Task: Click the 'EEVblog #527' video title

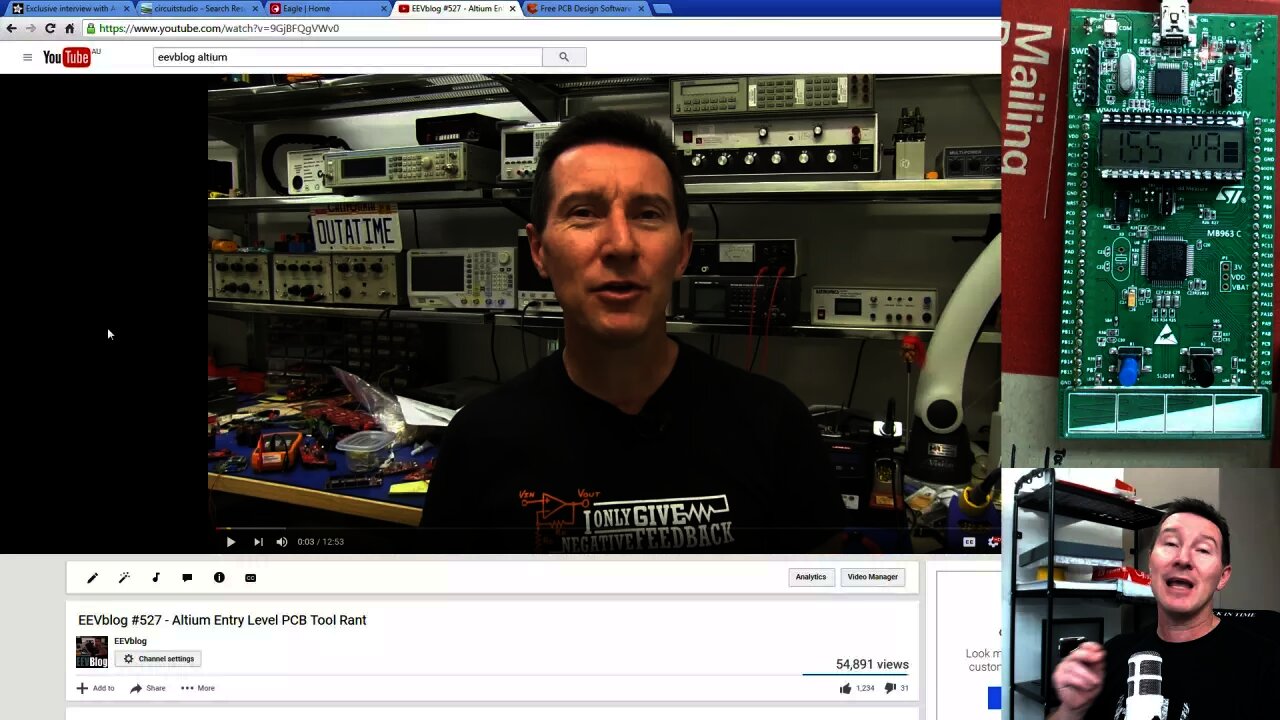Action: 222,620
